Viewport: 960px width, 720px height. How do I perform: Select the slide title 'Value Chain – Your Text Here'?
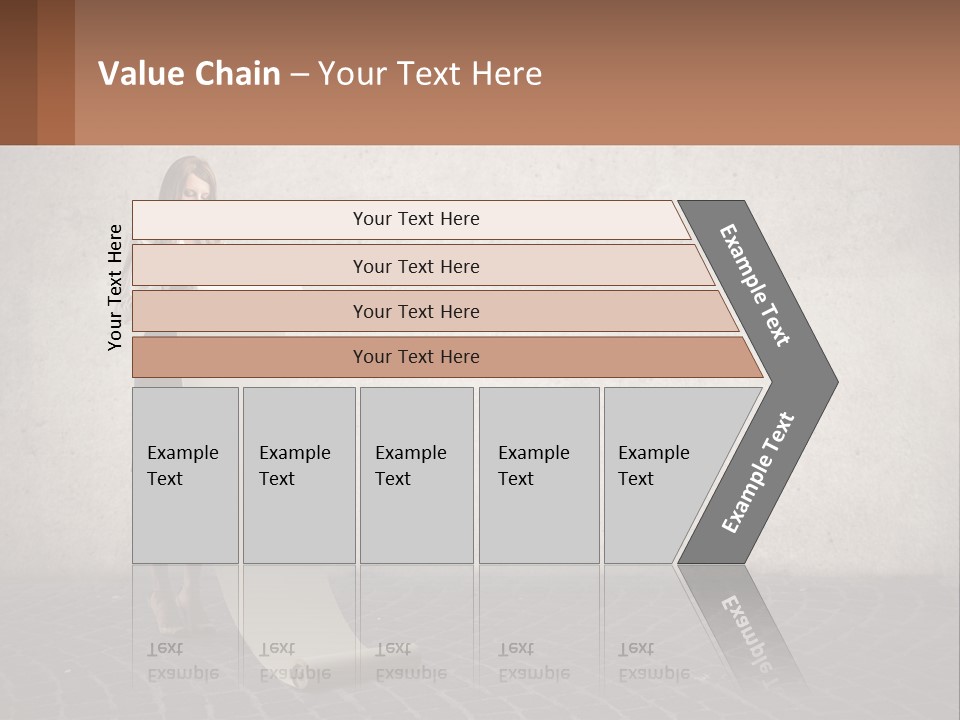click(320, 73)
